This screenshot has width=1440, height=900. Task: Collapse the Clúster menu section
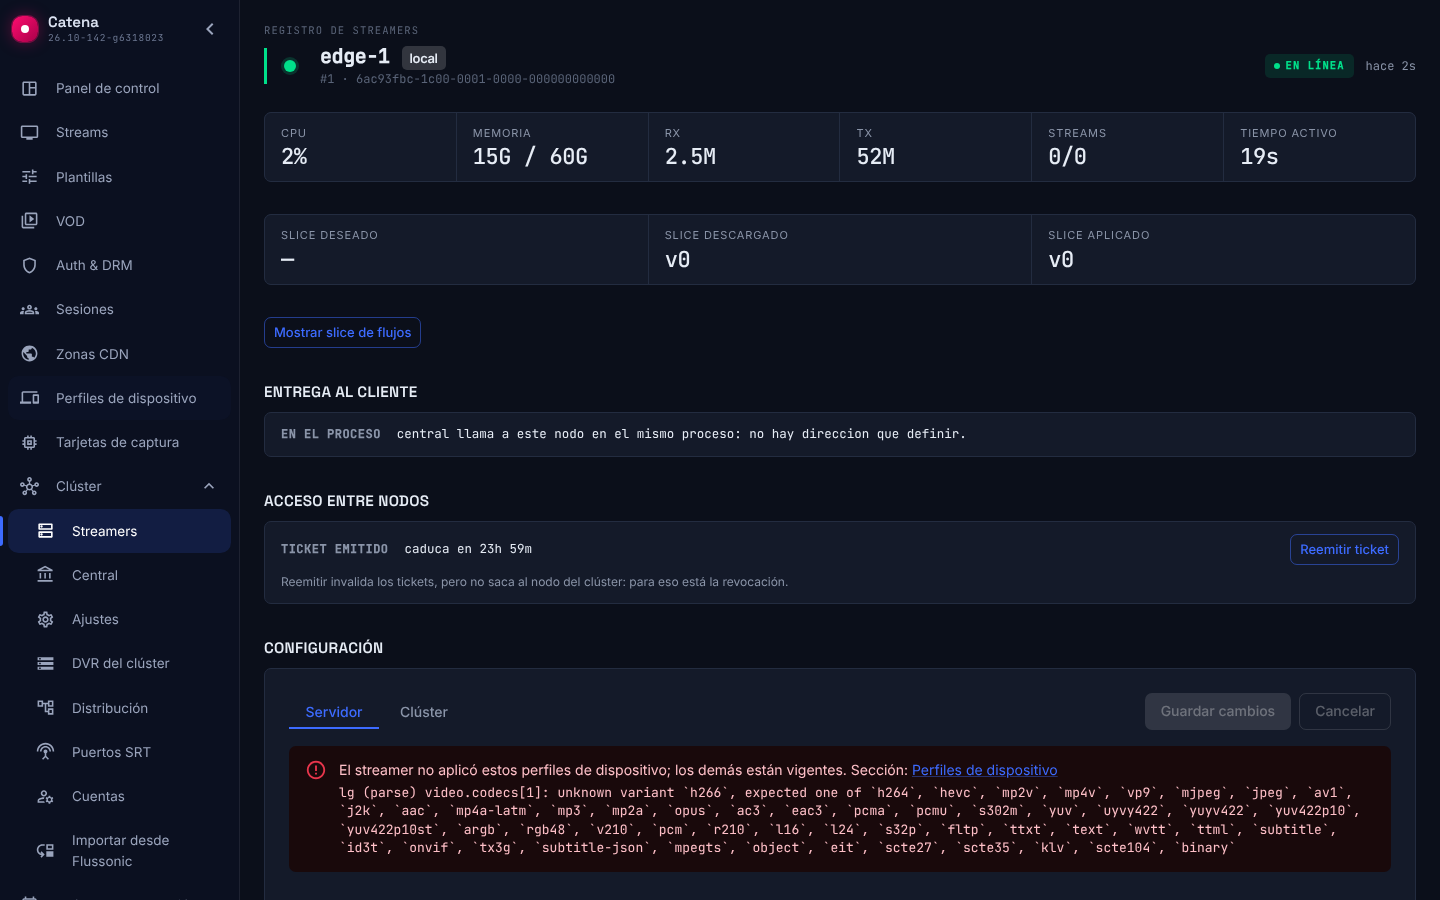(x=209, y=486)
